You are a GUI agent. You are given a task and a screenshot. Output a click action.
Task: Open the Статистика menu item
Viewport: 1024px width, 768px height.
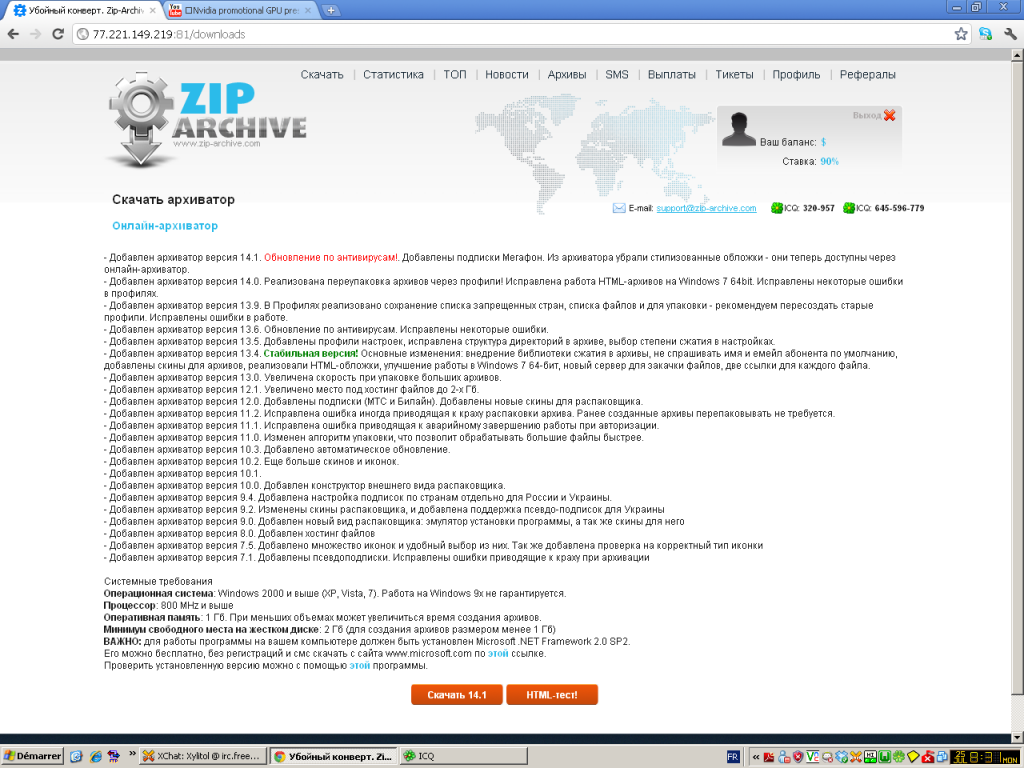click(x=393, y=74)
